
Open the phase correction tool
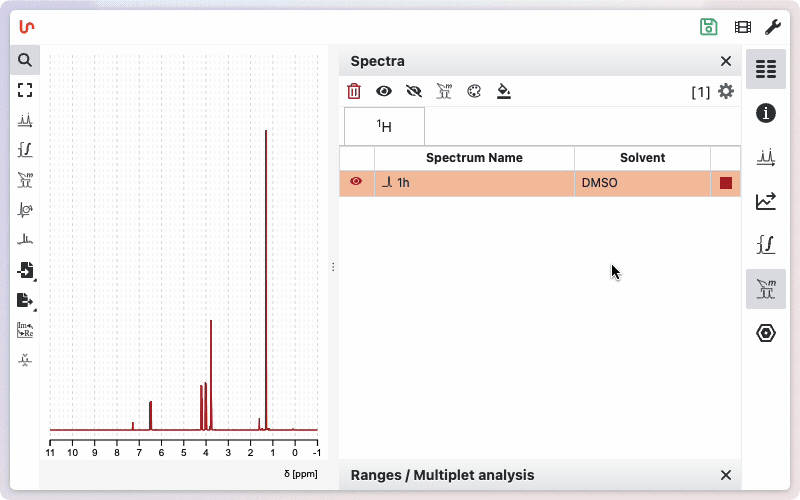[25, 210]
